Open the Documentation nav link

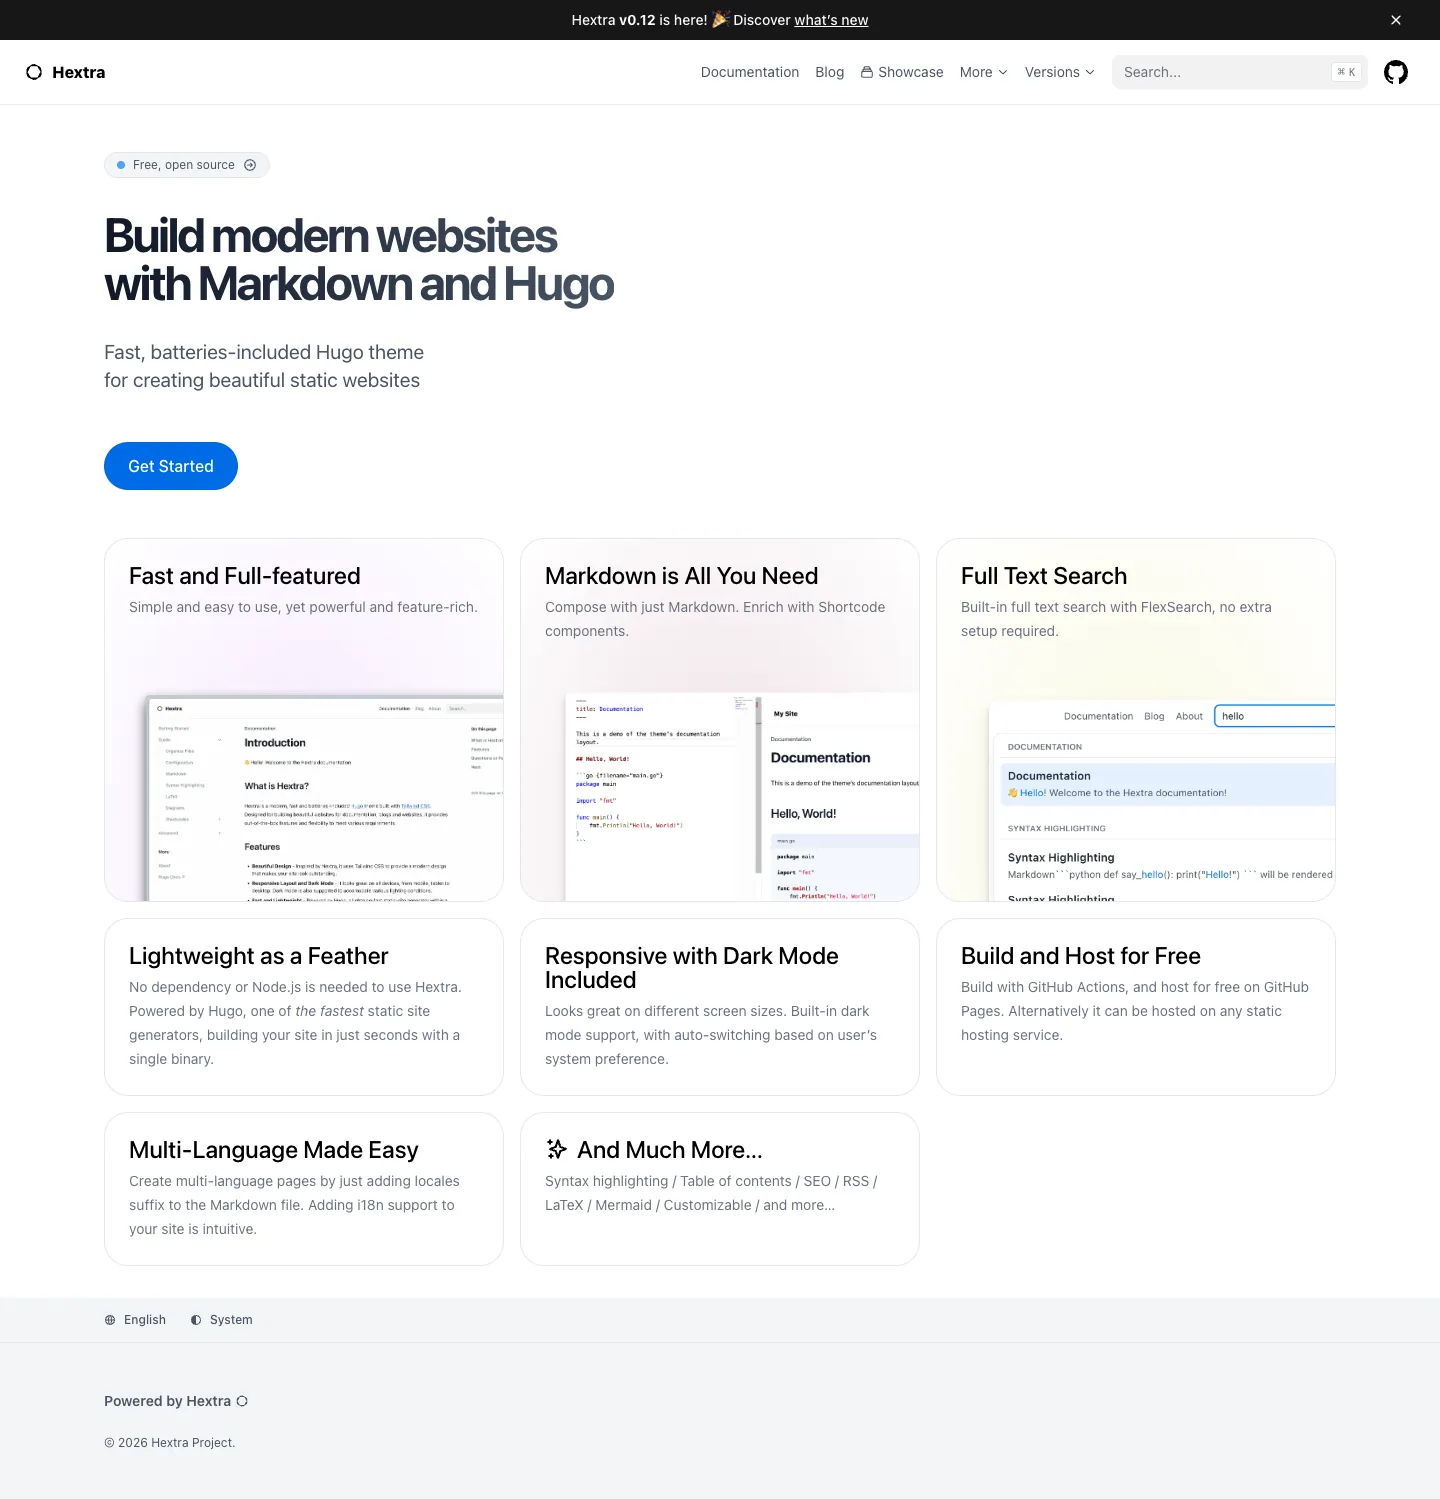pyautogui.click(x=750, y=72)
